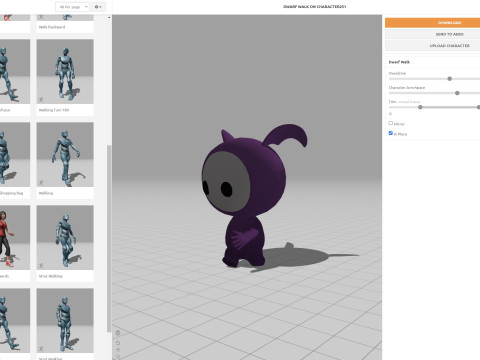Screen dimensions: 480x360
Task: Click the Trim slider left handle
Action: pos(420,107)
